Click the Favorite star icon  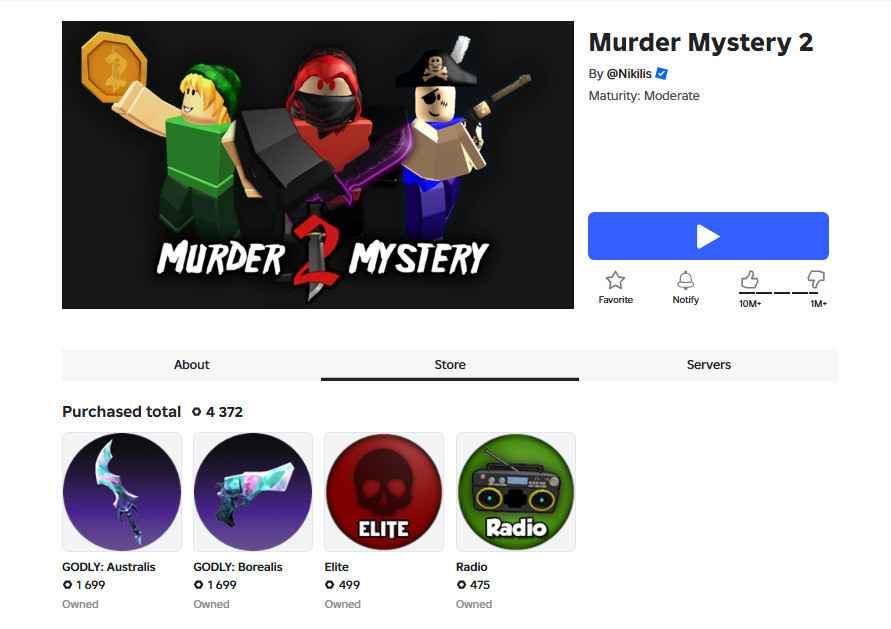point(615,280)
